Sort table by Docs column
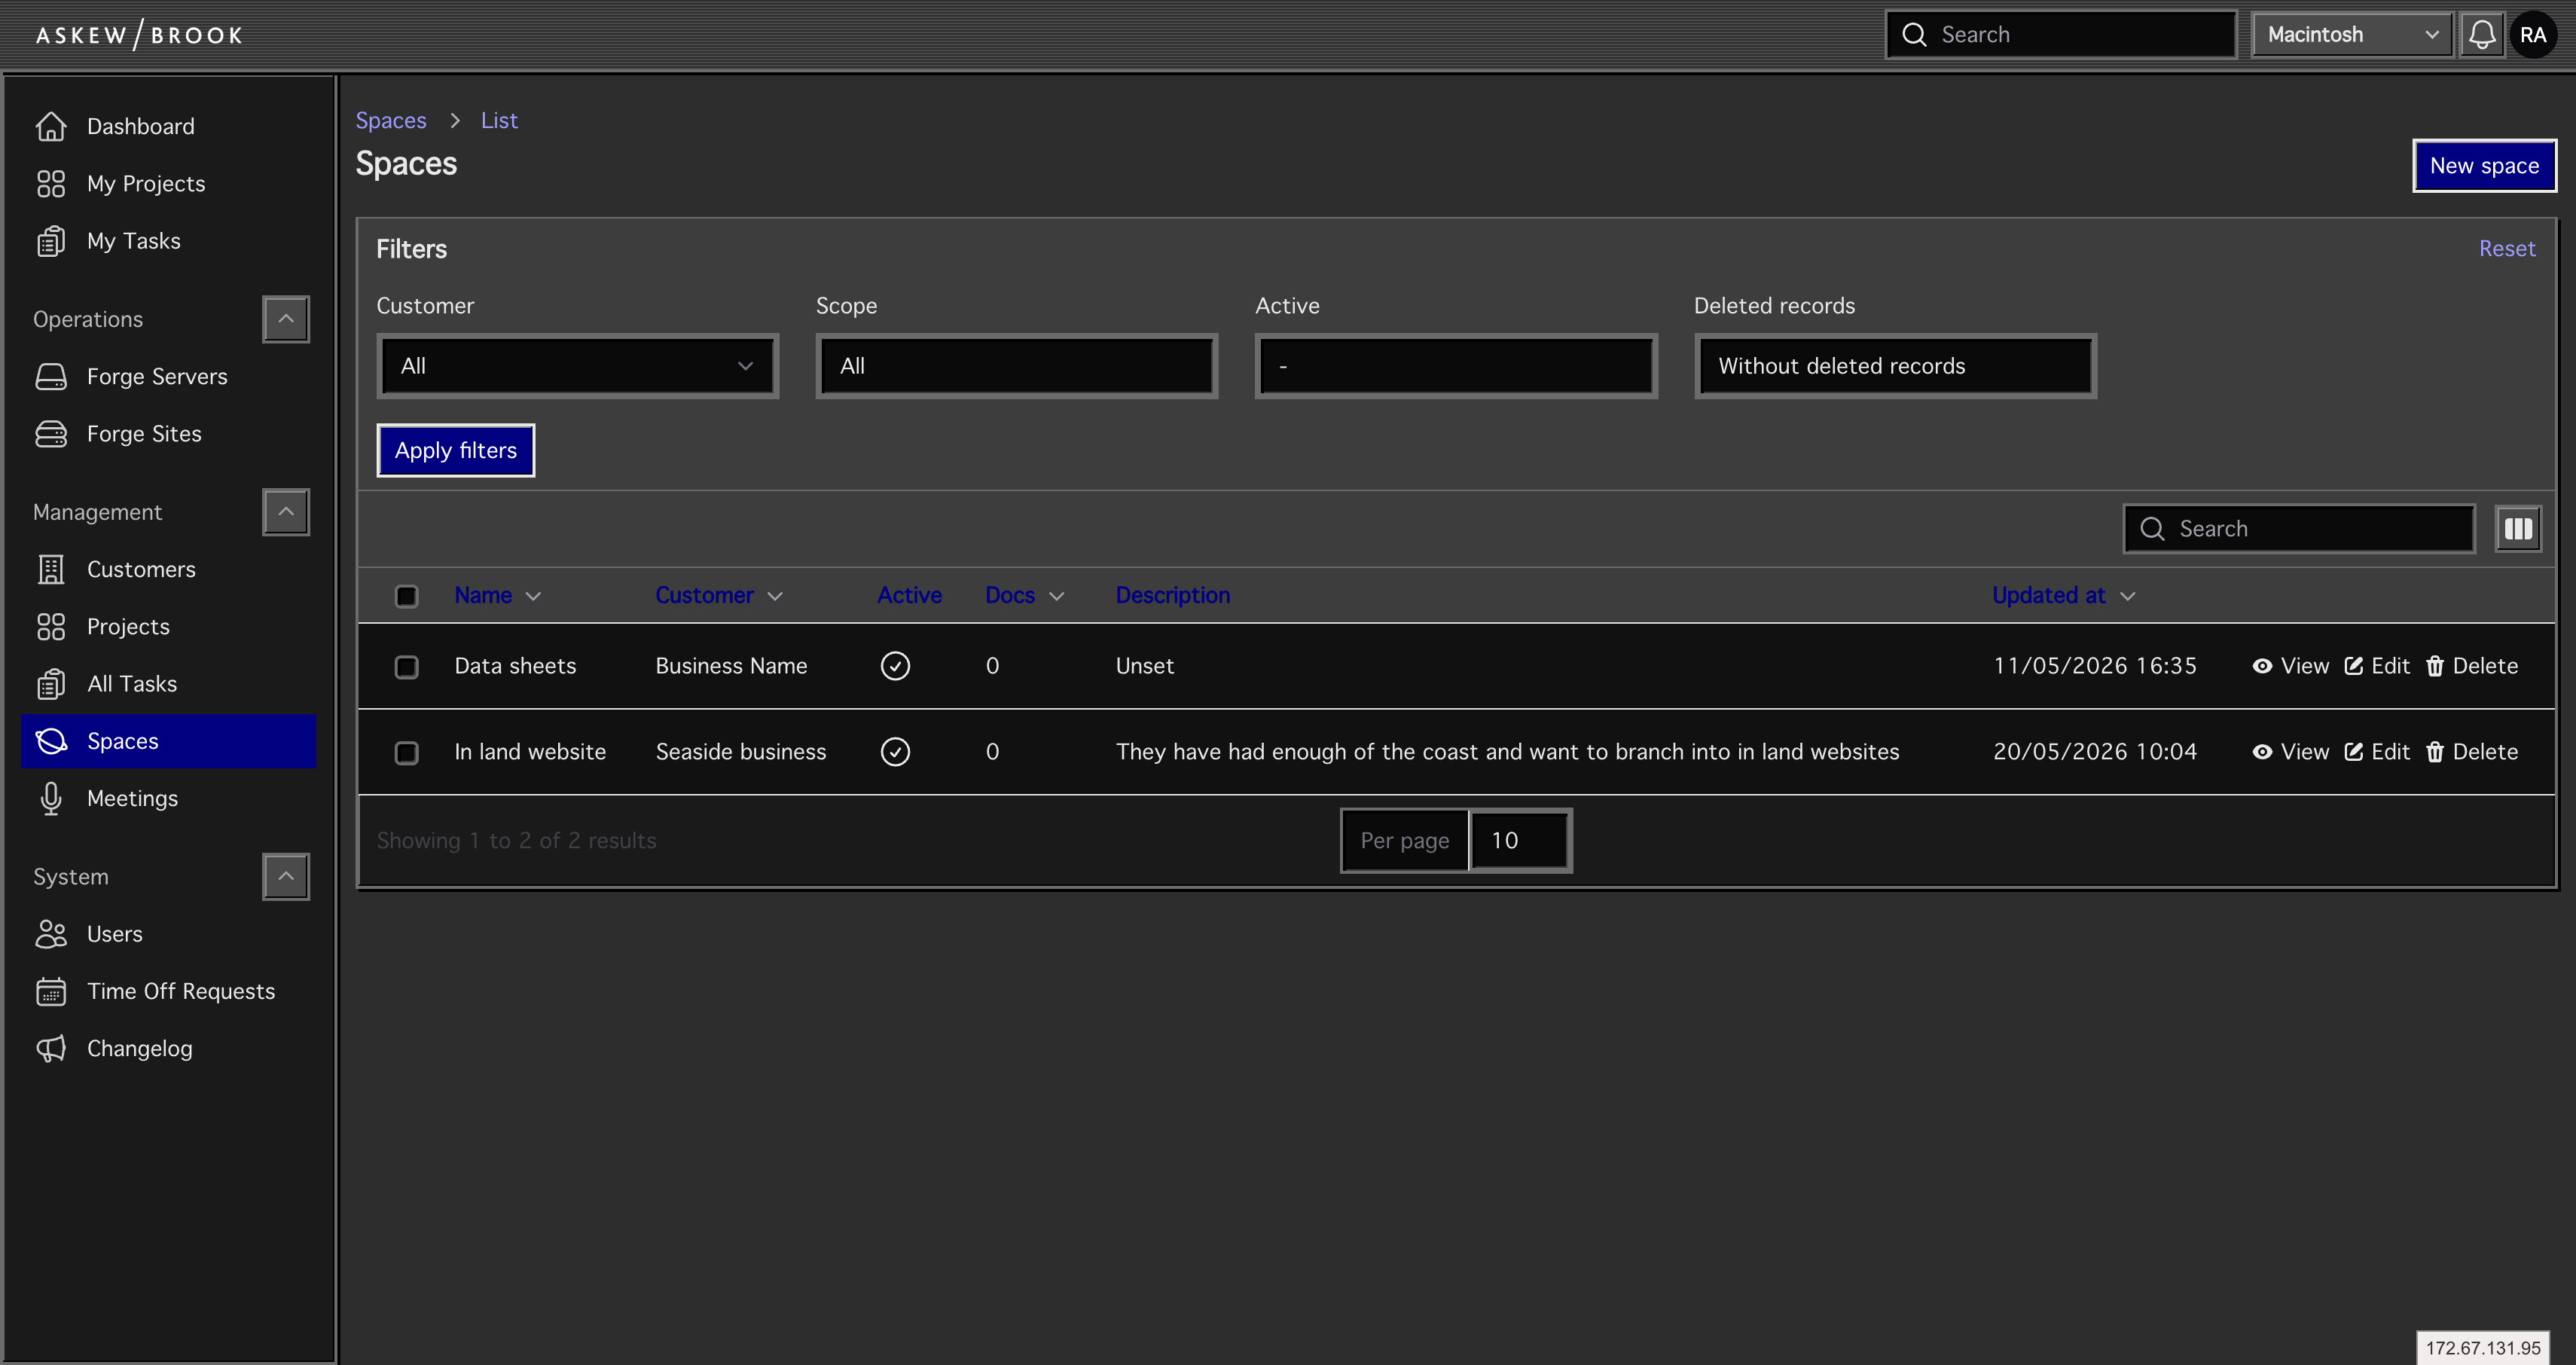The image size is (2576, 1365). point(1024,596)
